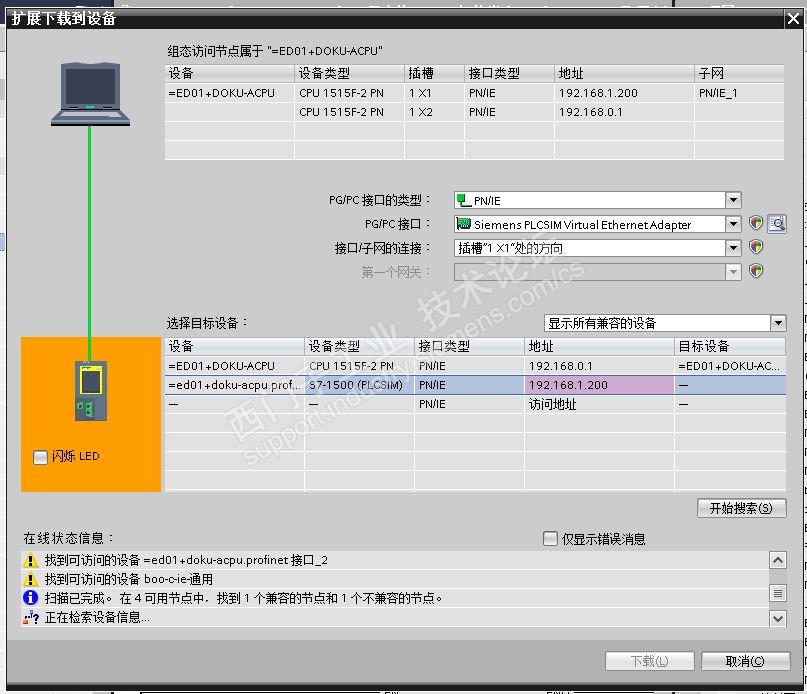This screenshot has width=807, height=694.
Task: Click the S7-1500 (PLCSIM) device type cell
Action: point(359,385)
